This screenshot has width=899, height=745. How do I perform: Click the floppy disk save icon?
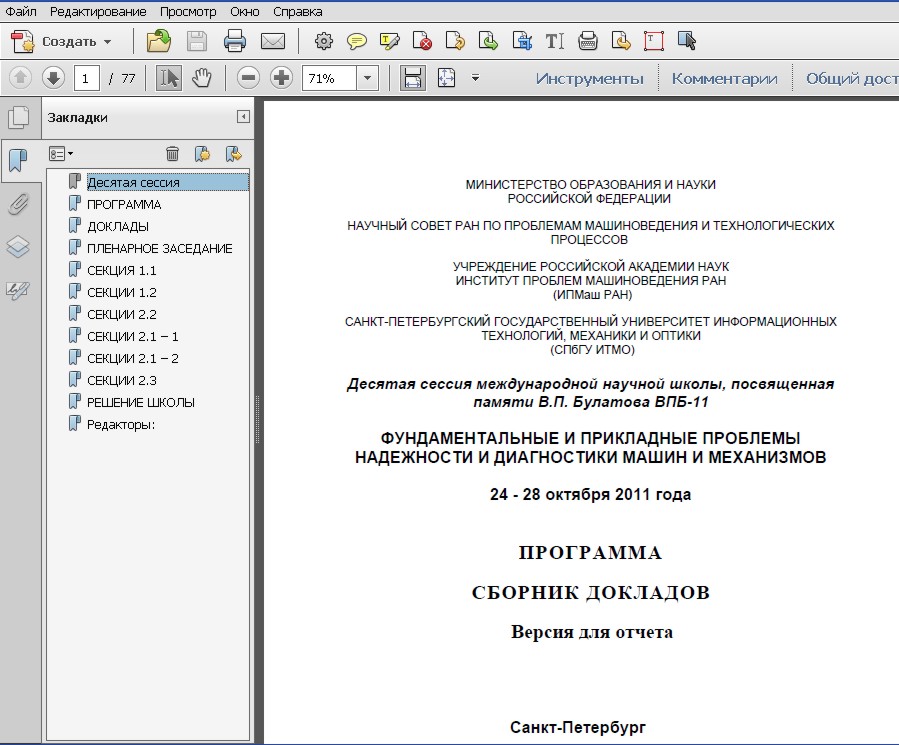197,41
